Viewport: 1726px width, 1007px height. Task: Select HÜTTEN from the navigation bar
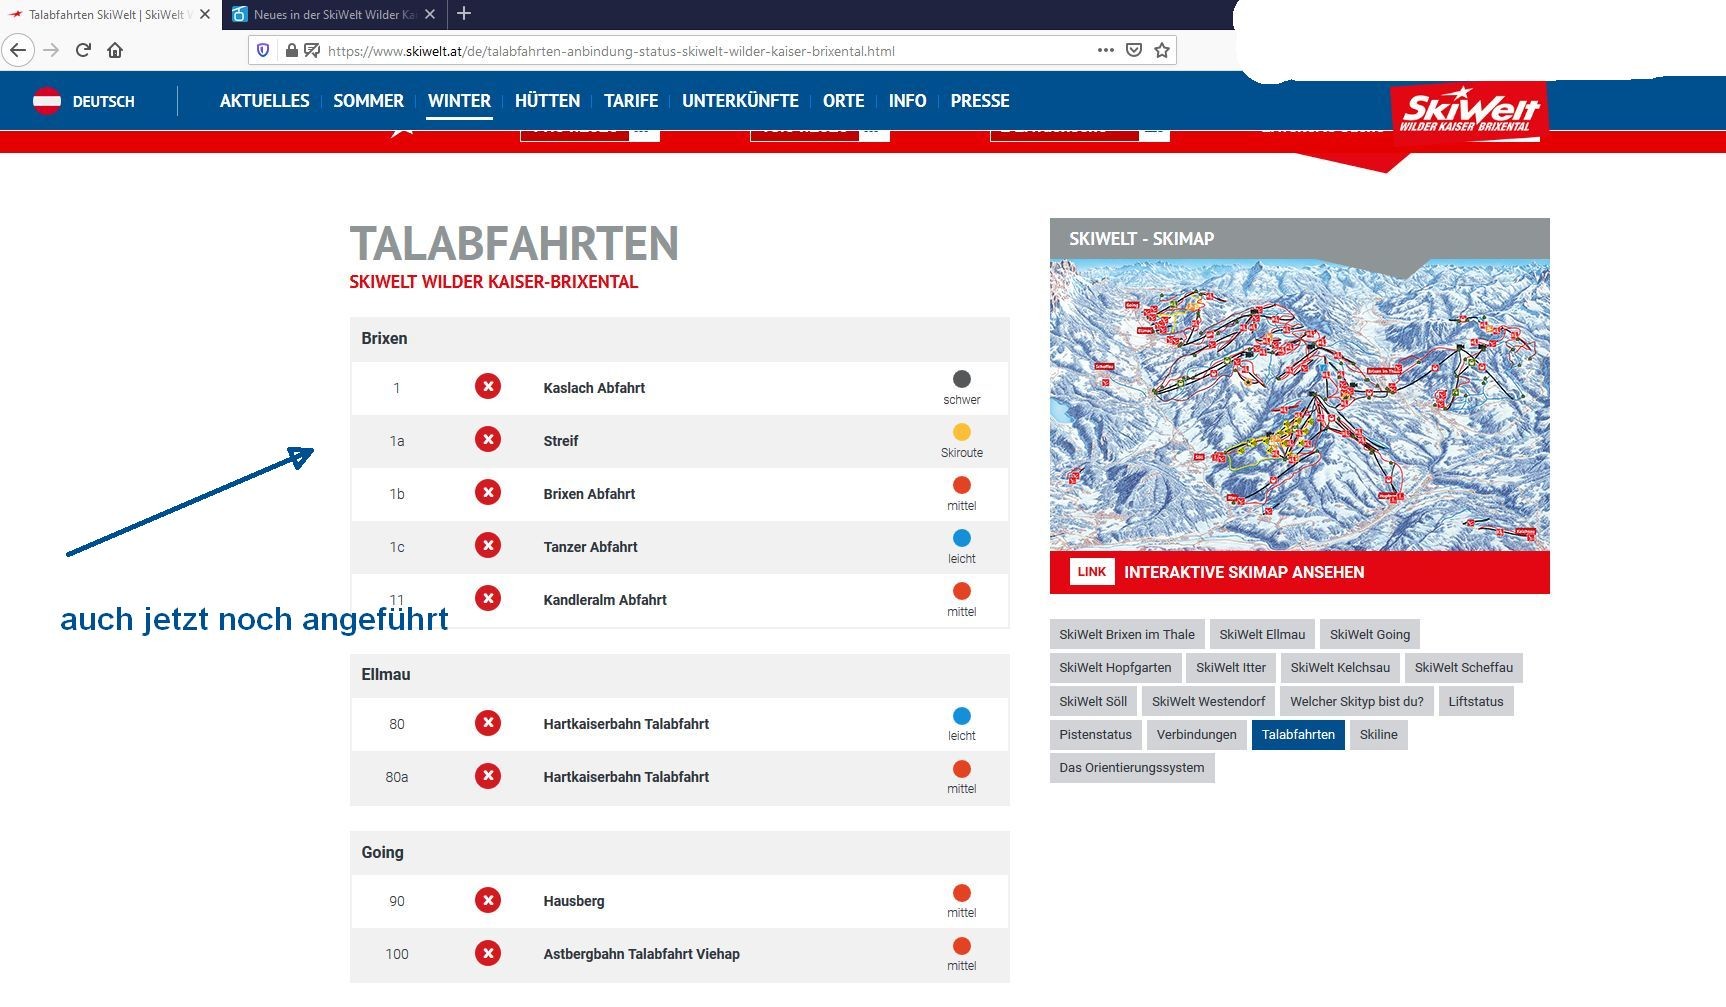pyautogui.click(x=547, y=100)
